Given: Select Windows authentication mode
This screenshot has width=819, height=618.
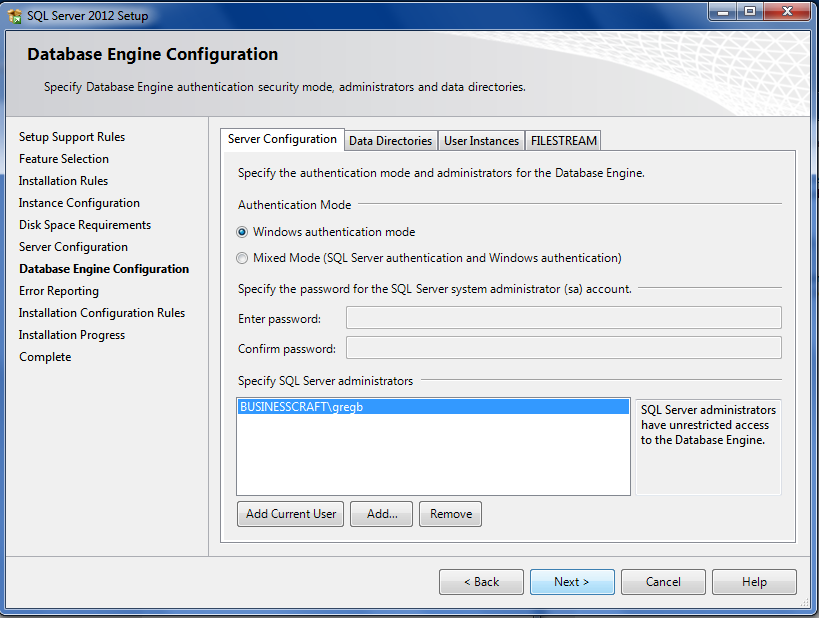Looking at the screenshot, I should (242, 232).
